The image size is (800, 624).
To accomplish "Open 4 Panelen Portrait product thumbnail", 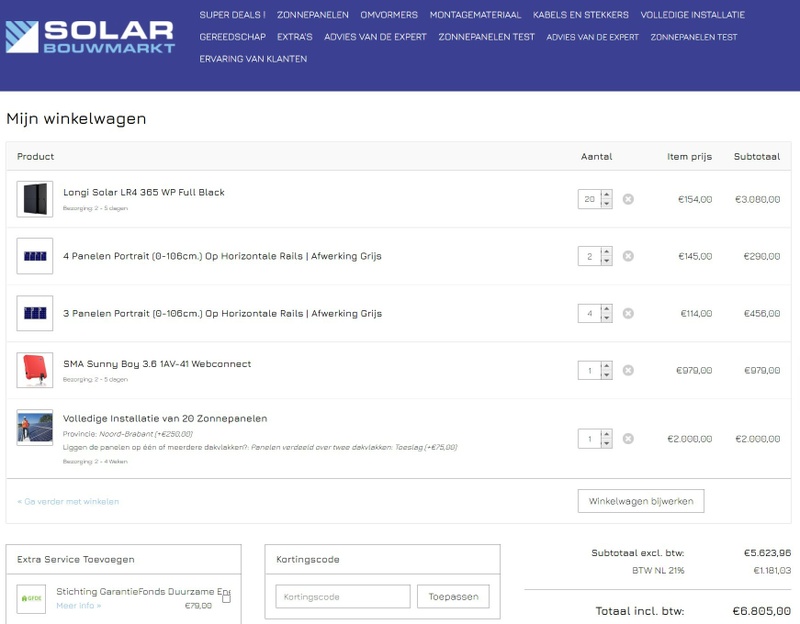I will 35,256.
